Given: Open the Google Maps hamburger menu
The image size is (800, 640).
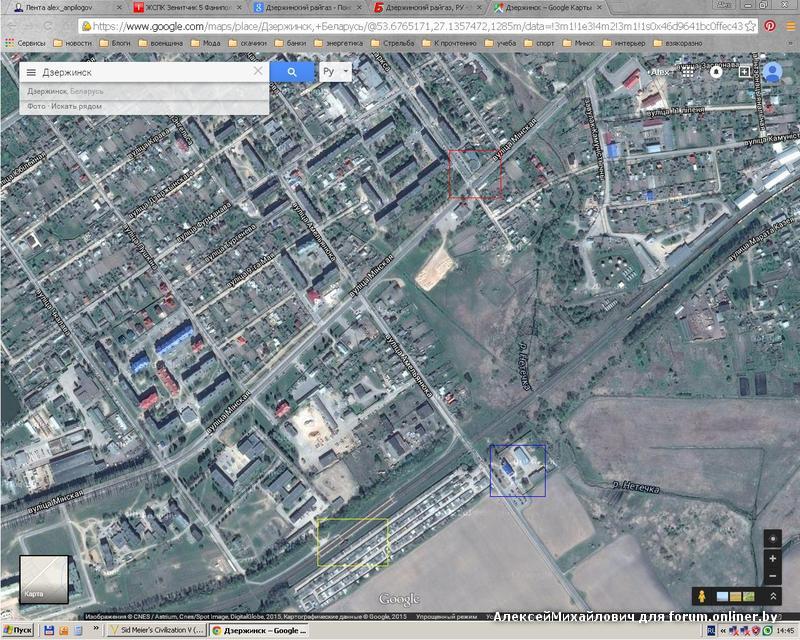Looking at the screenshot, I should [31, 72].
